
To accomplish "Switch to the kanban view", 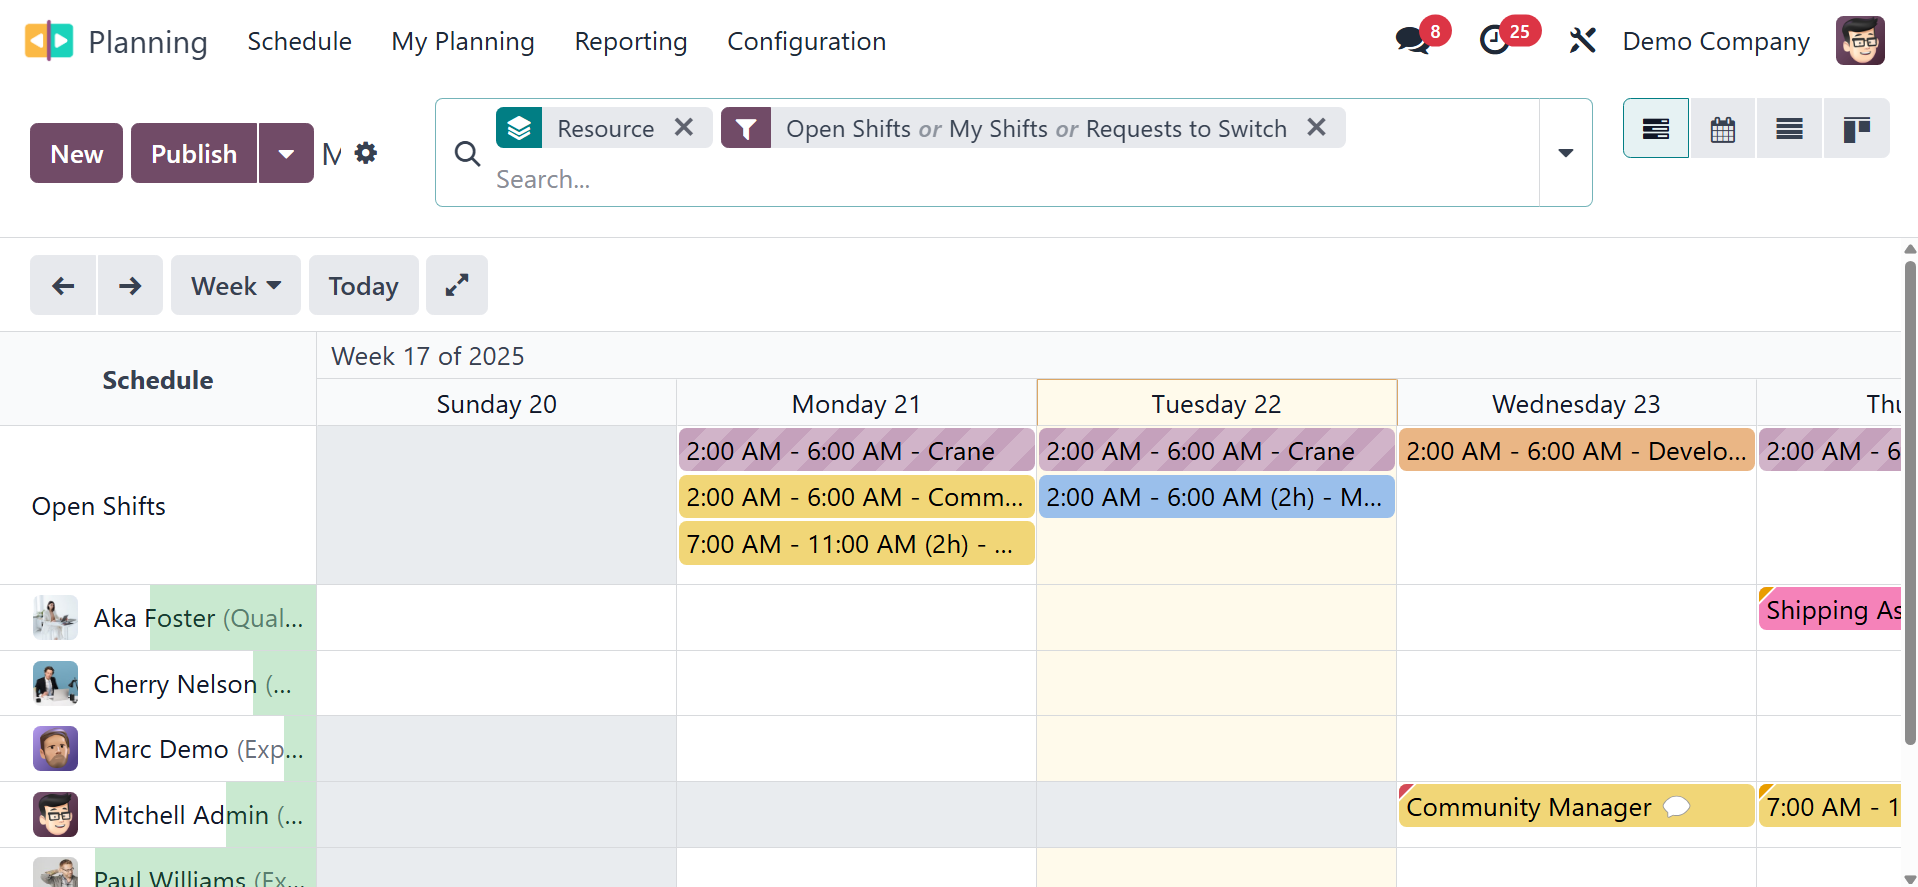I will click(1856, 129).
